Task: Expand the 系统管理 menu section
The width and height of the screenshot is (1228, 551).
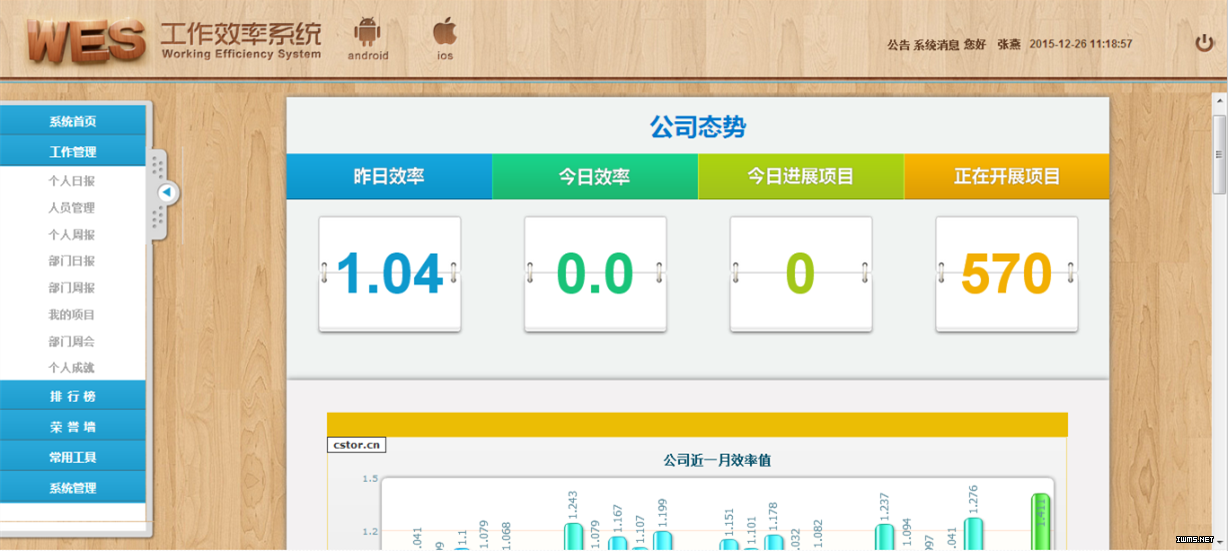Action: (x=73, y=488)
